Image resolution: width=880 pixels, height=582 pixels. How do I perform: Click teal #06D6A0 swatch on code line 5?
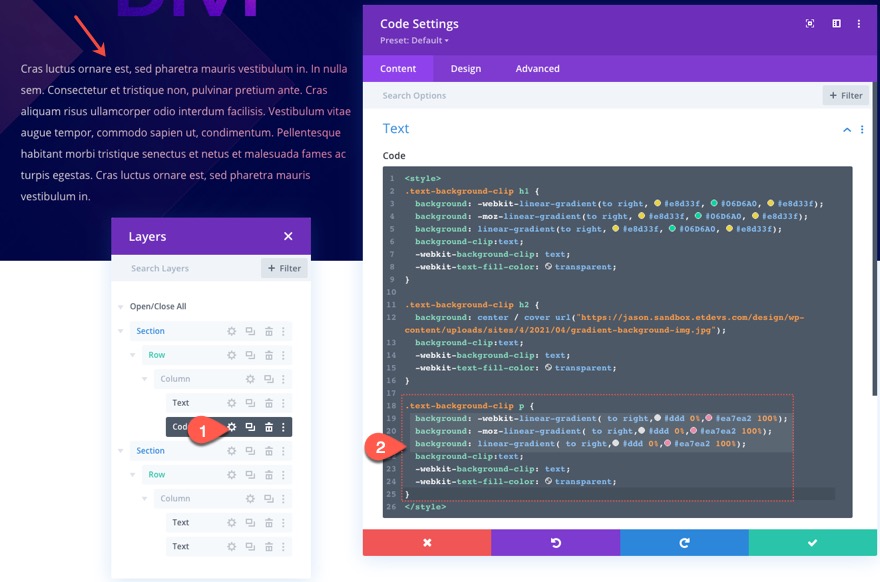point(672,228)
